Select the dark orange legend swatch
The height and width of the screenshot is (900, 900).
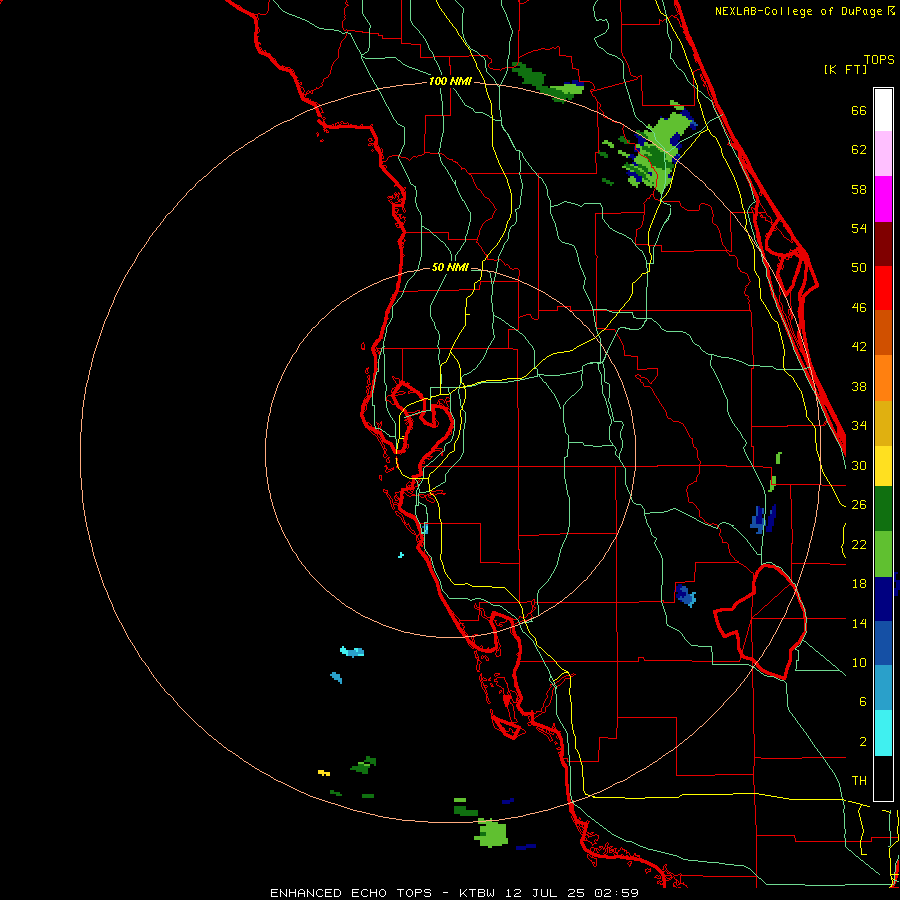[883, 332]
